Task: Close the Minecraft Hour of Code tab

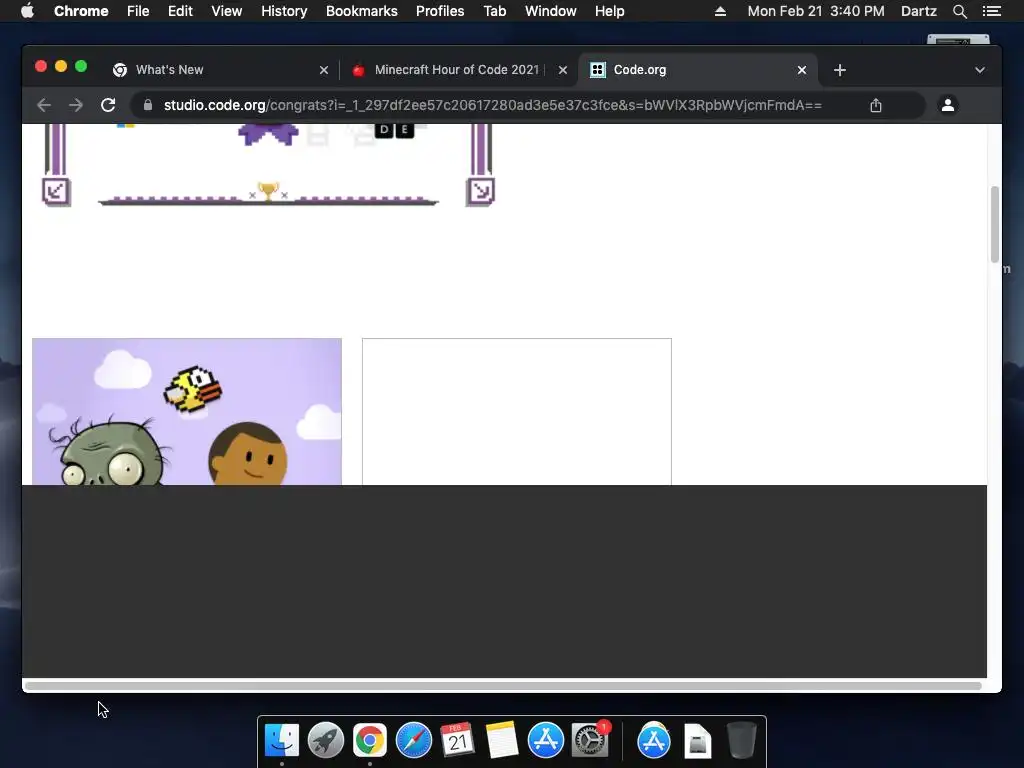Action: coord(563,70)
